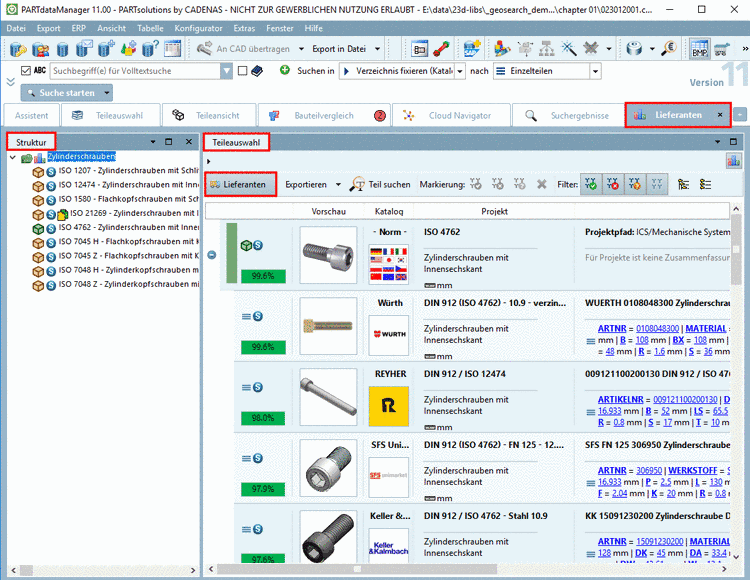The height and width of the screenshot is (580, 750).
Task: Toggle the ABC full-text search checkbox
Action: (26, 71)
